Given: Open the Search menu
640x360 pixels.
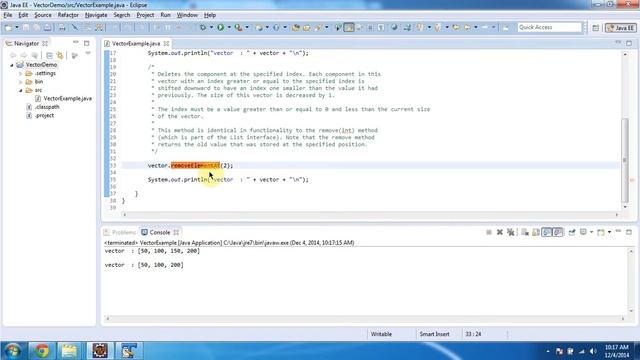Looking at the screenshot, I should click(122, 15).
